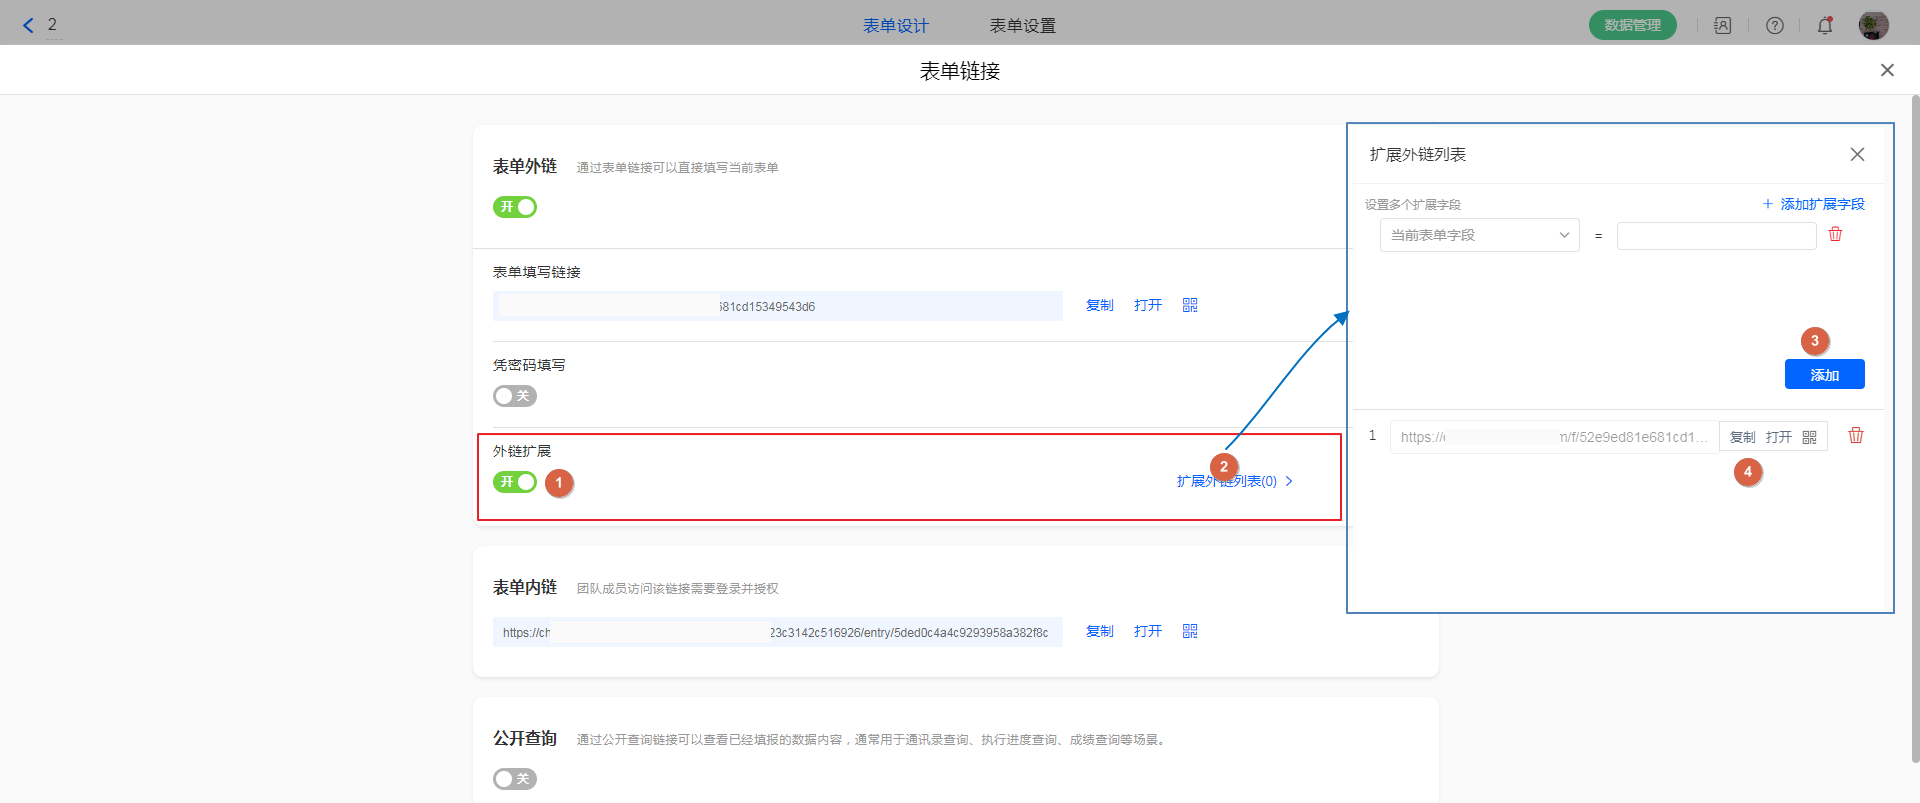The image size is (1920, 803).
Task: Switch to the 表单设计 tab
Action: tap(895, 26)
